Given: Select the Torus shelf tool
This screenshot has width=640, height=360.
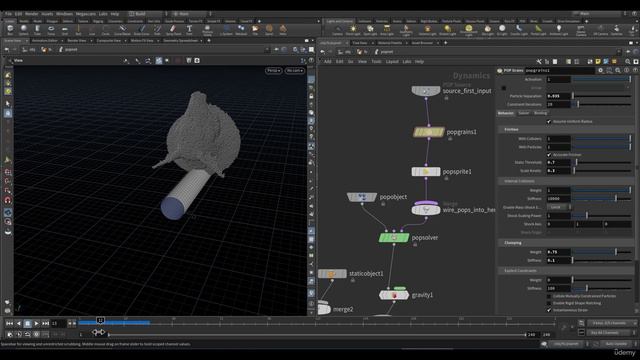Looking at the screenshot, I should click(x=51, y=30).
